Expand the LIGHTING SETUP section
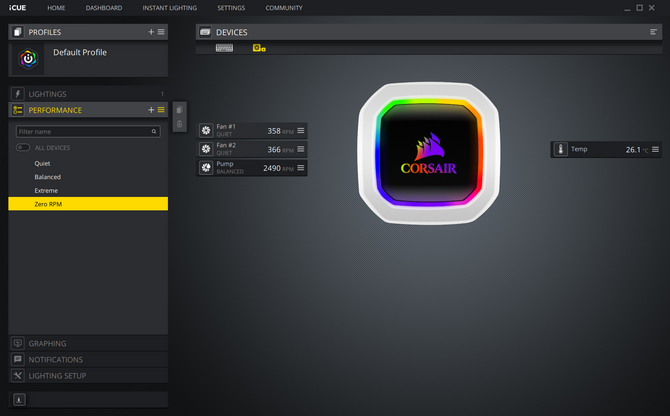Screen dimensions: 670x416 tap(88, 376)
